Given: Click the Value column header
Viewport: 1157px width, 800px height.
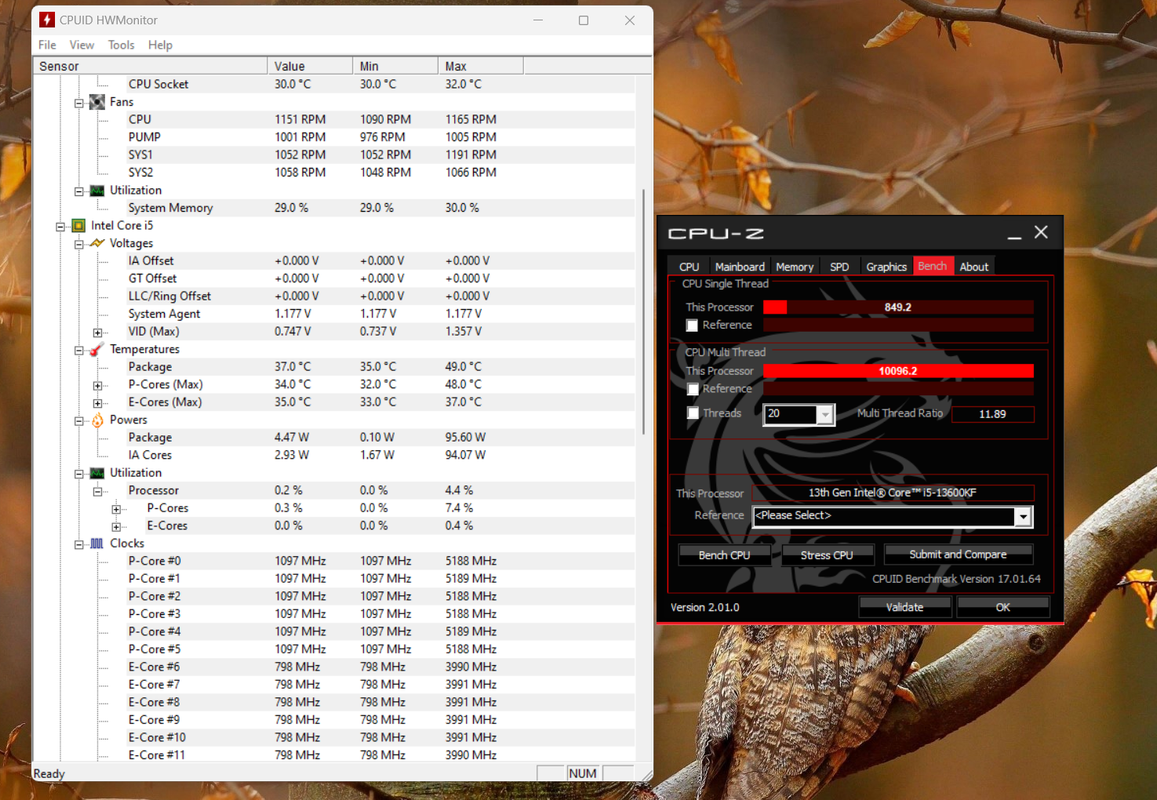Looking at the screenshot, I should (311, 66).
